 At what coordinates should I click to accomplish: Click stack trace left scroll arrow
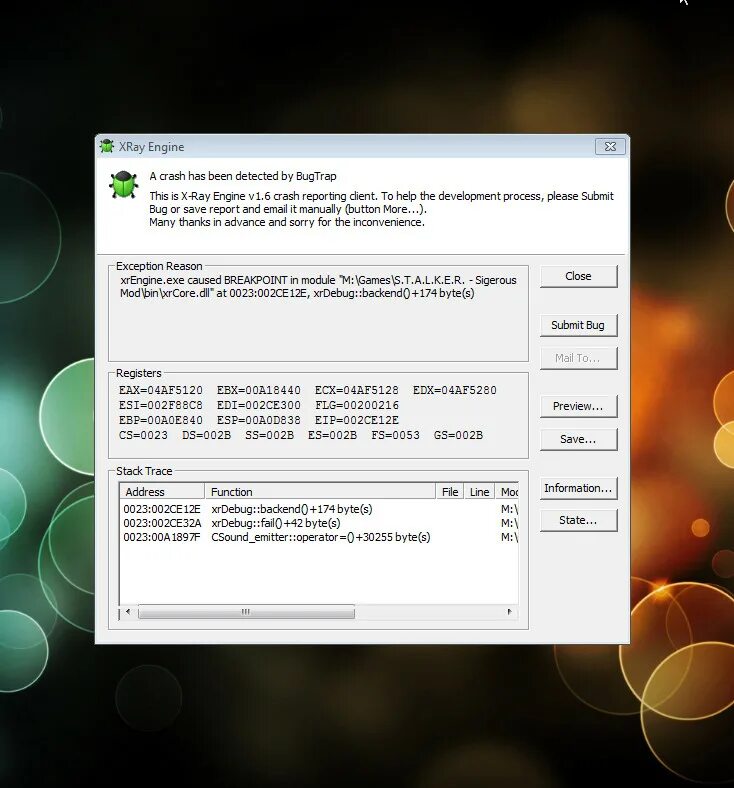click(128, 612)
